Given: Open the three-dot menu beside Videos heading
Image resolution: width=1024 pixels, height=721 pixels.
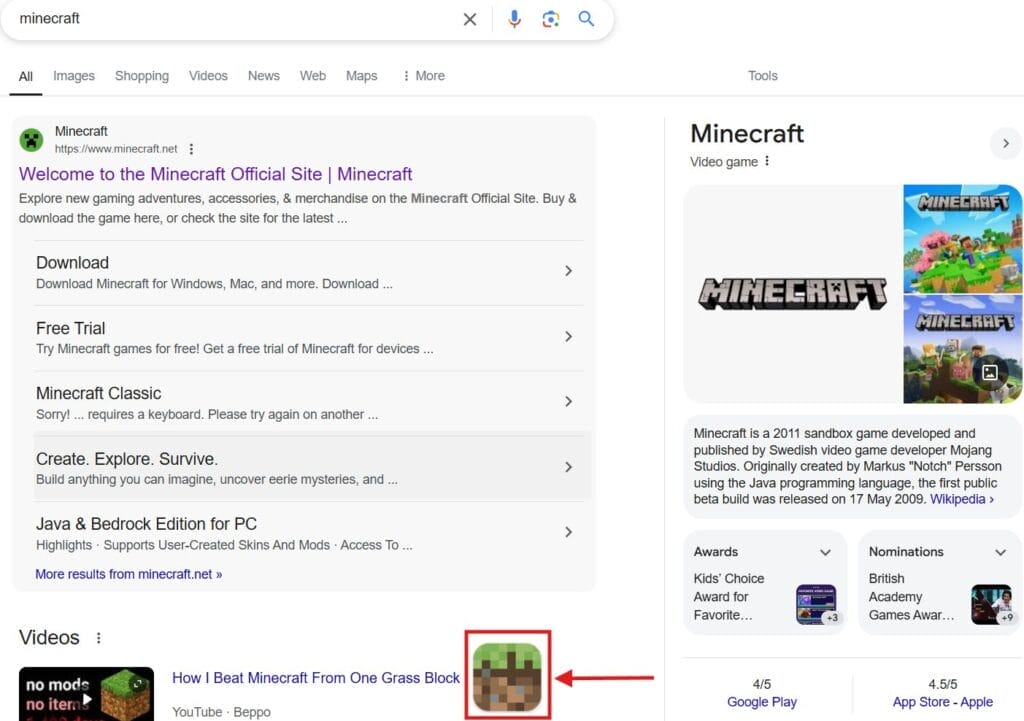Looking at the screenshot, I should point(97,638).
